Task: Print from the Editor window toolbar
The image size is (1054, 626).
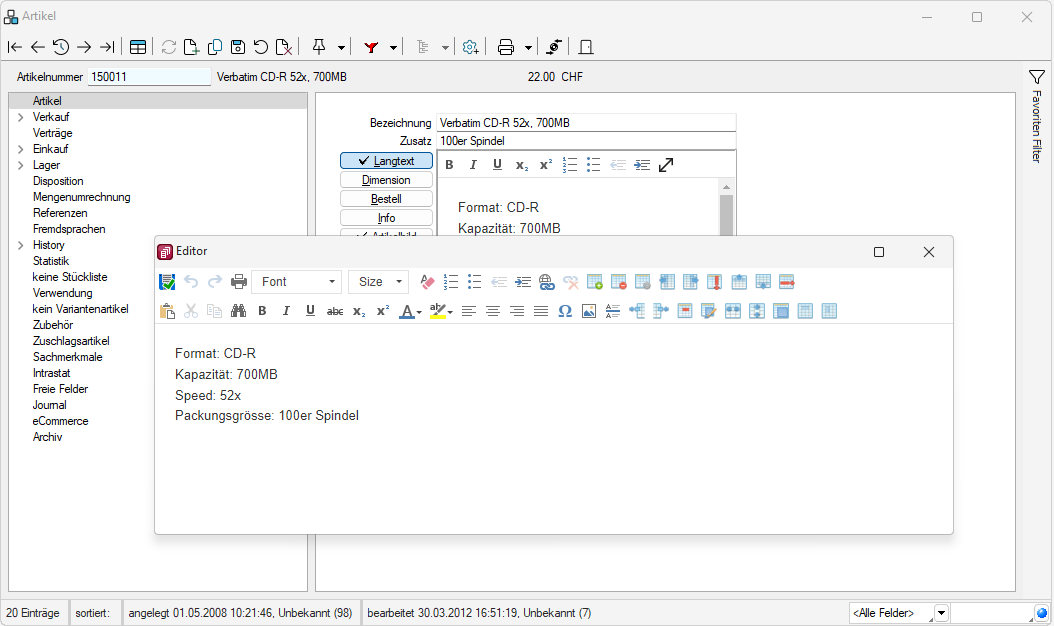Action: [x=239, y=282]
